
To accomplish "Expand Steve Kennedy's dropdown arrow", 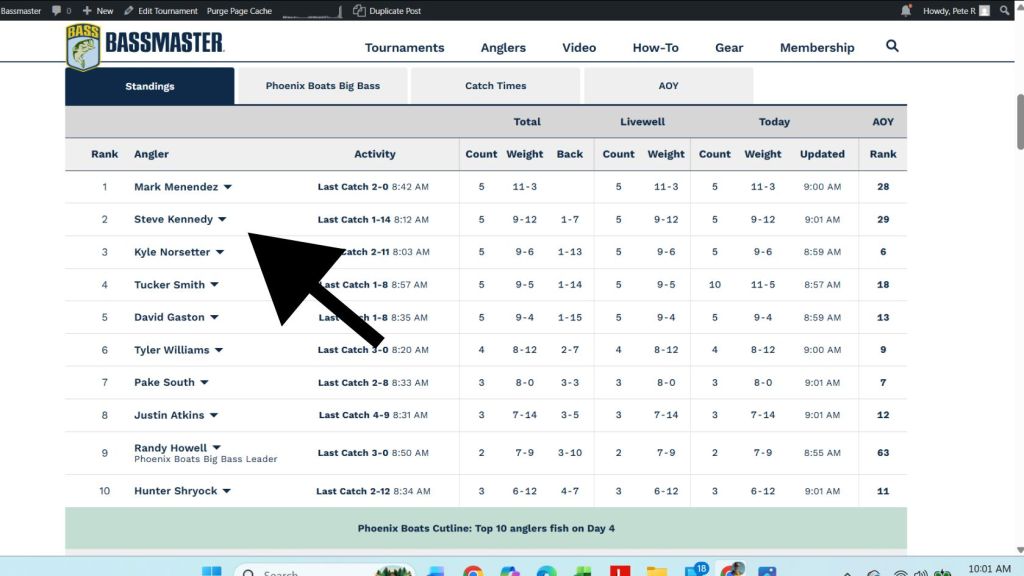I will (222, 220).
